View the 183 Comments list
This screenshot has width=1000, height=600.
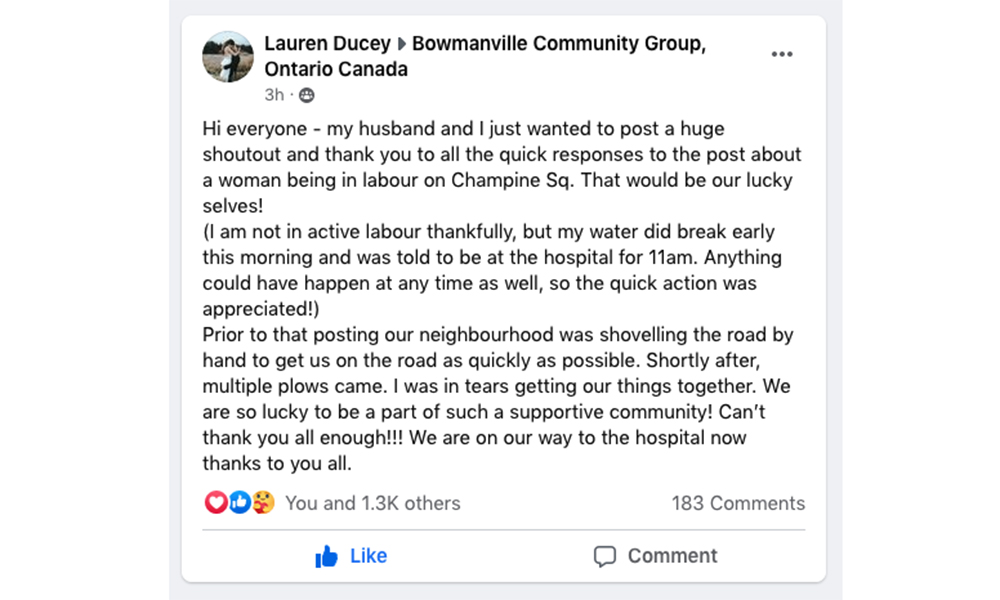pyautogui.click(x=738, y=503)
